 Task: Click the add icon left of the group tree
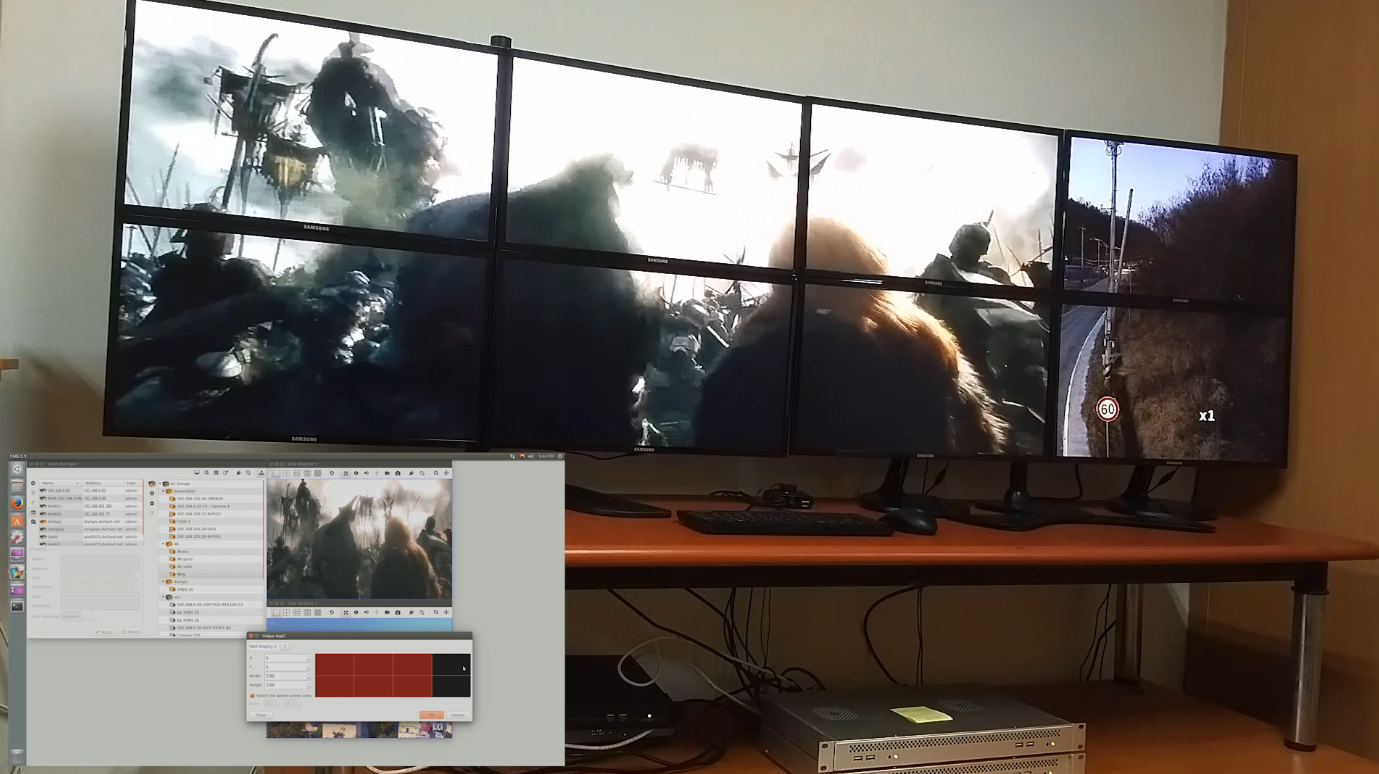tap(152, 493)
